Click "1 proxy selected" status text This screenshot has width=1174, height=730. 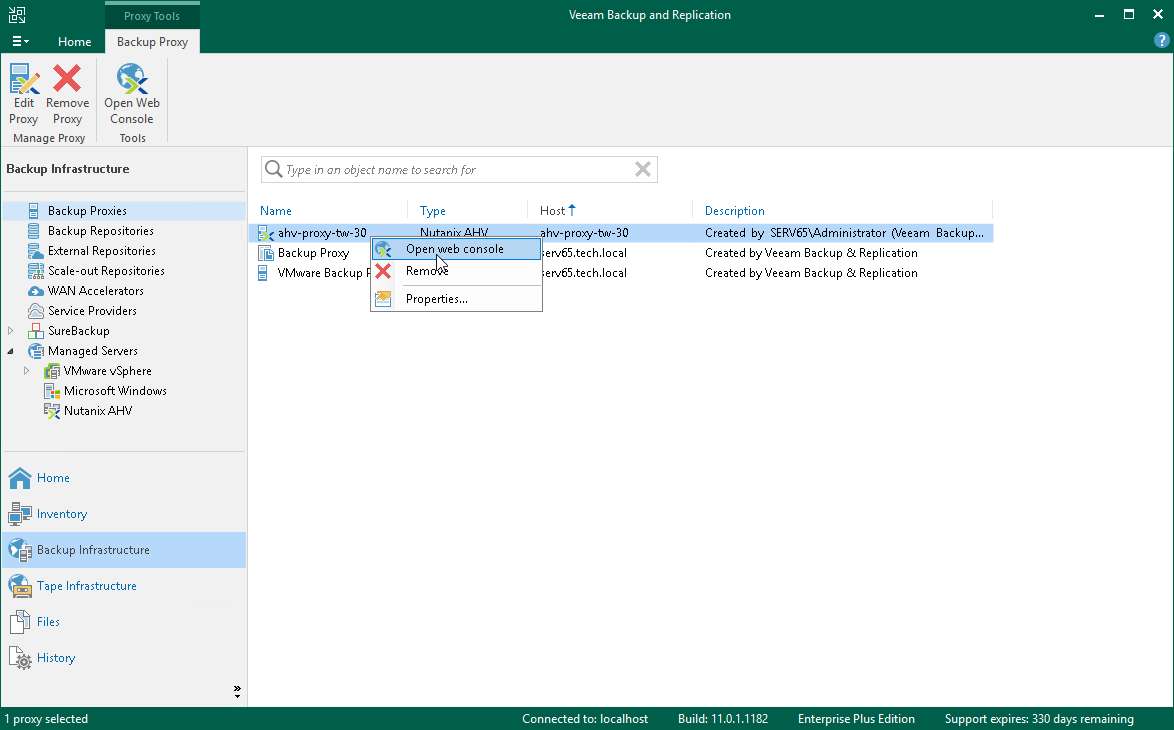point(46,719)
